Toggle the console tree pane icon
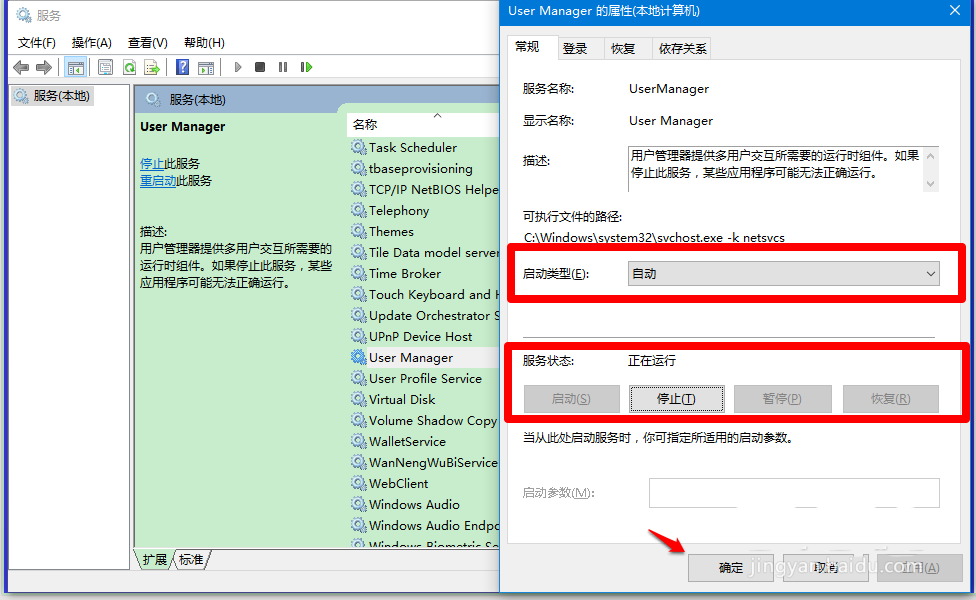Screen dimensions: 976x600 tap(74, 67)
